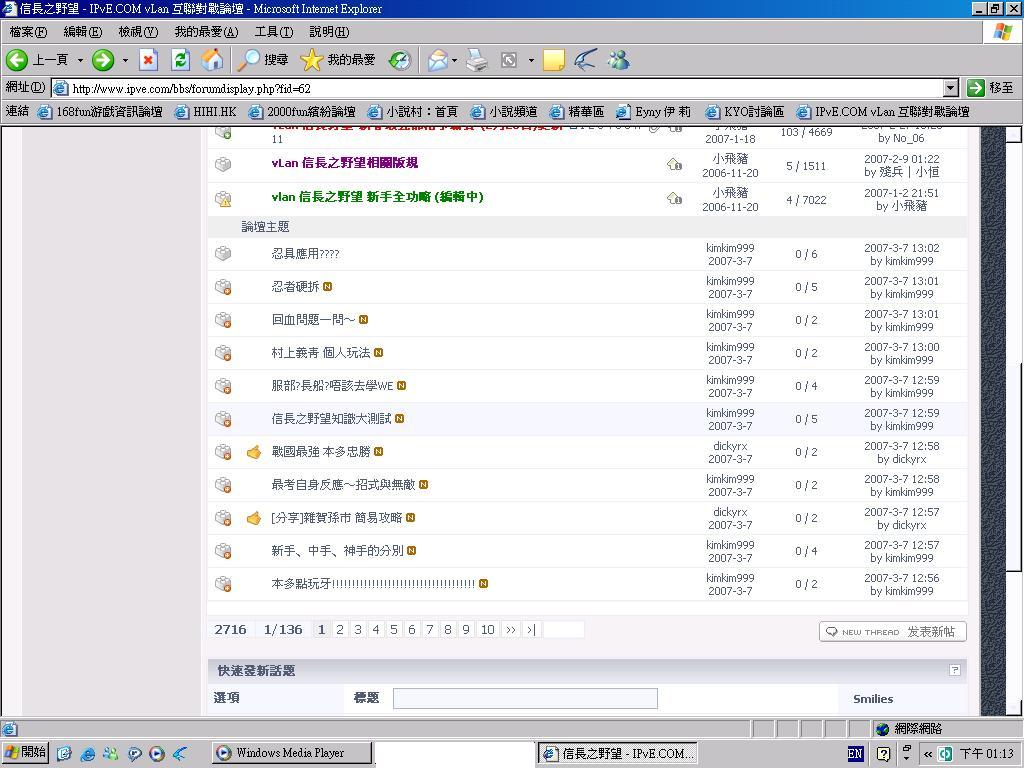Open the 我的最愛(A) menu
Viewport: 1024px width, 768px height.
coord(206,32)
